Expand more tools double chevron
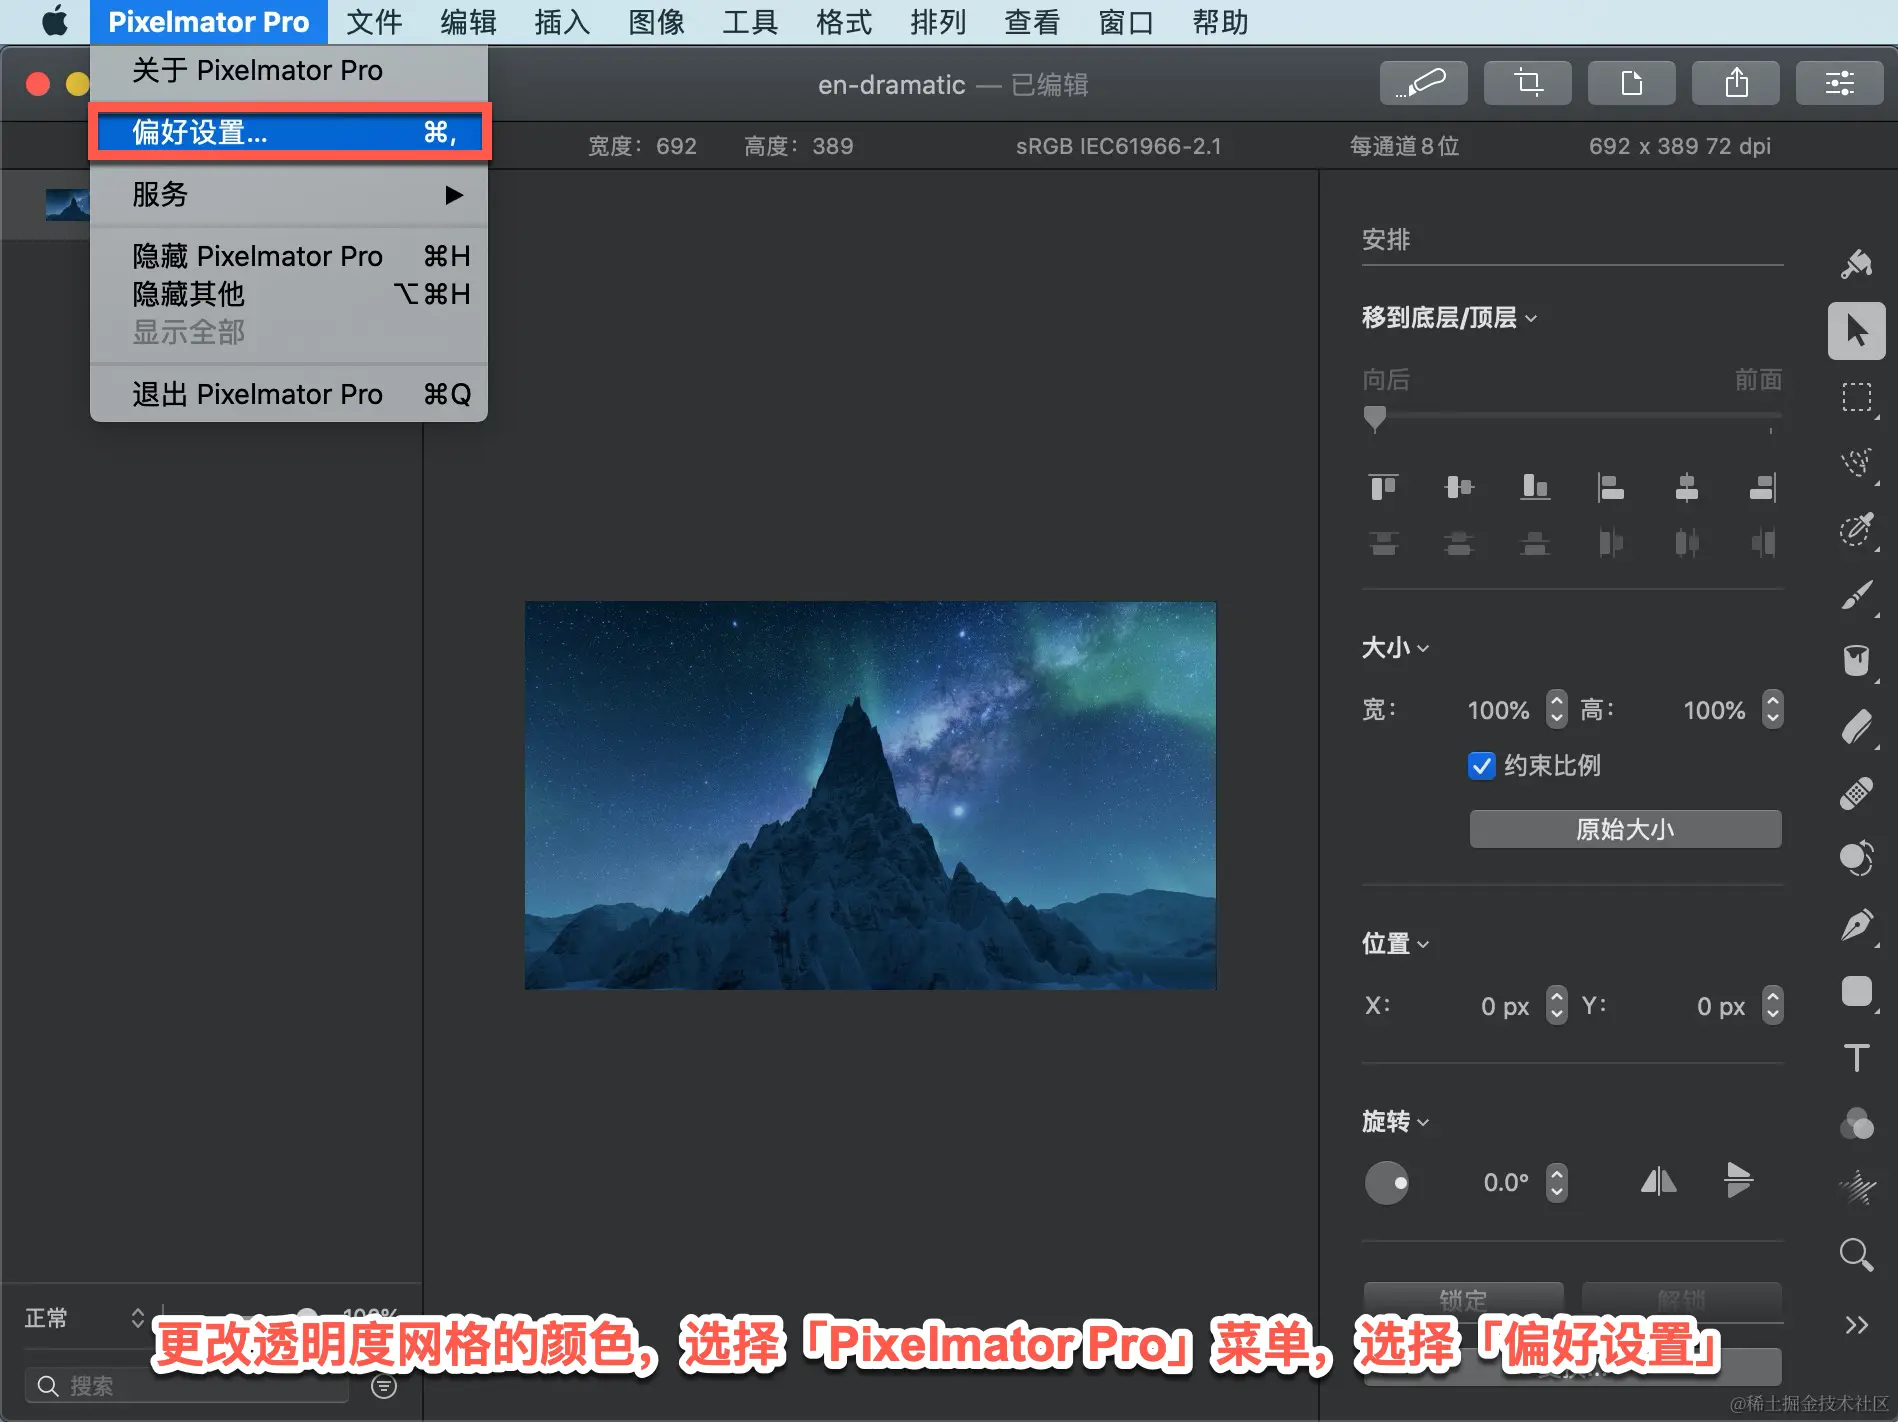Screen dimensions: 1898x1422 pos(1857,1325)
